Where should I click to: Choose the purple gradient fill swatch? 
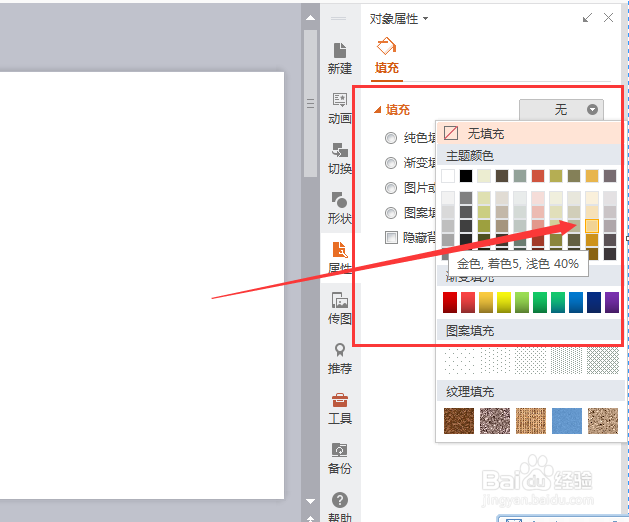click(x=612, y=302)
